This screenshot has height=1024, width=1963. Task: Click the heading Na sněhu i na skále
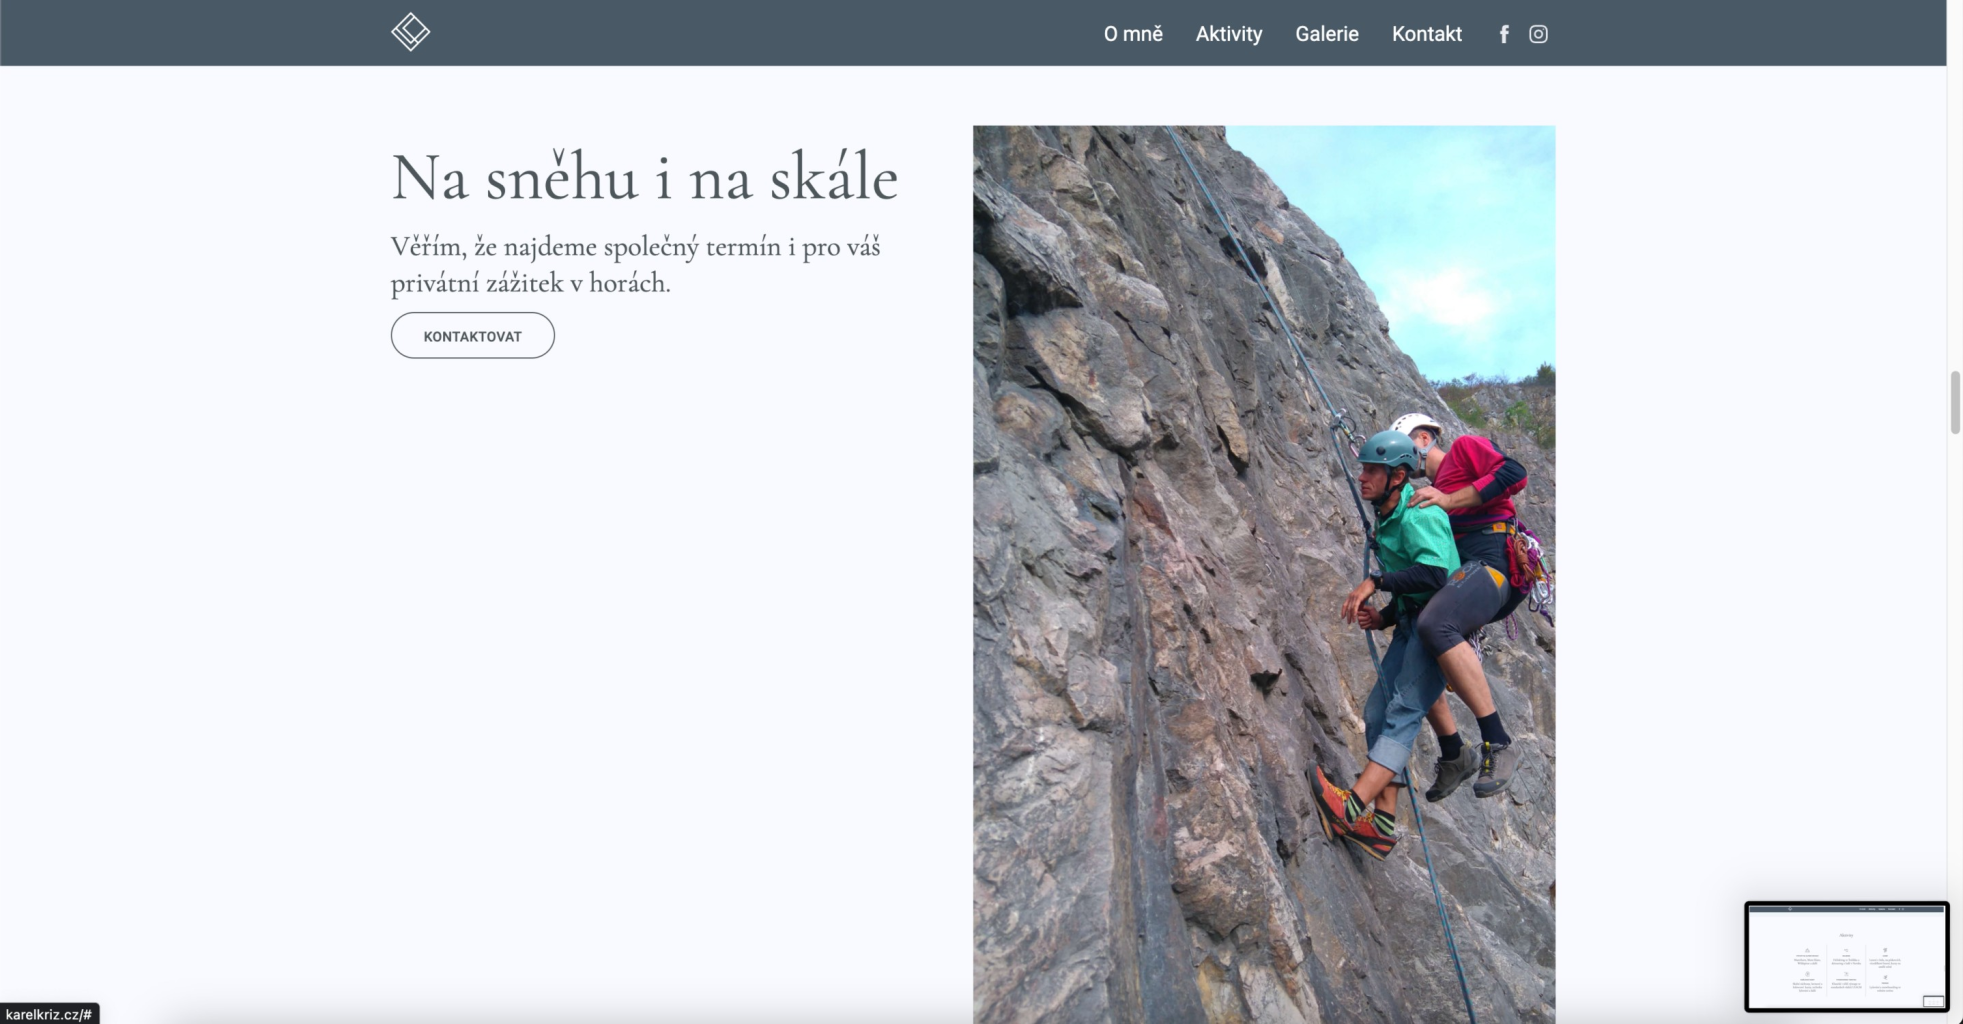pyautogui.click(x=644, y=178)
